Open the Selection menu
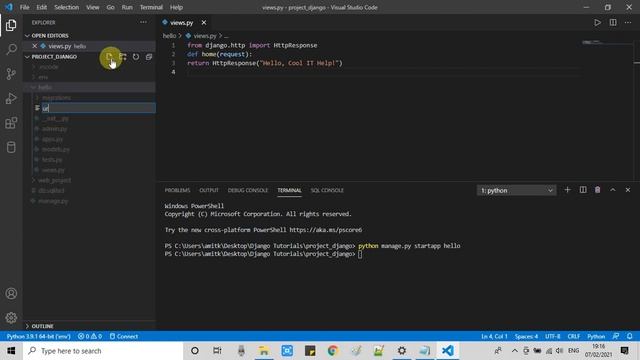This screenshot has width=640, height=360. point(67,7)
